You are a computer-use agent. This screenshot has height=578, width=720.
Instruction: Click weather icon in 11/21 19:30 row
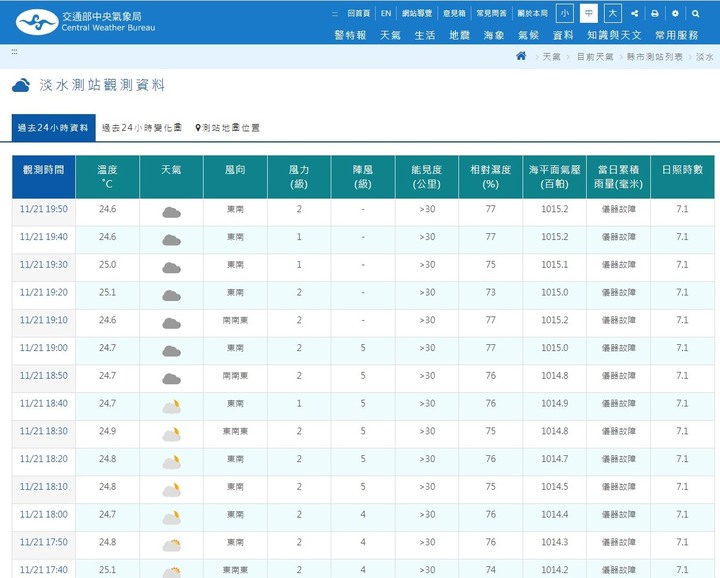point(171,268)
